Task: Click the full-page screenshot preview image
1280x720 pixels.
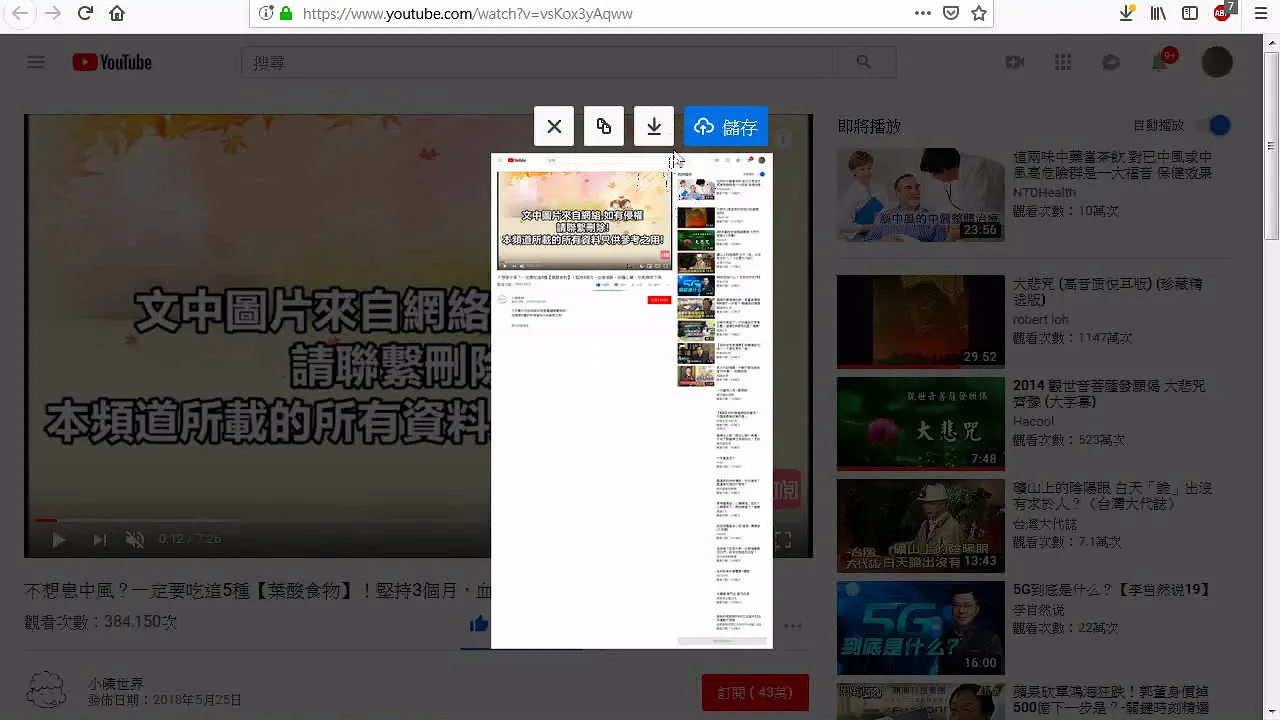Action: point(632,400)
